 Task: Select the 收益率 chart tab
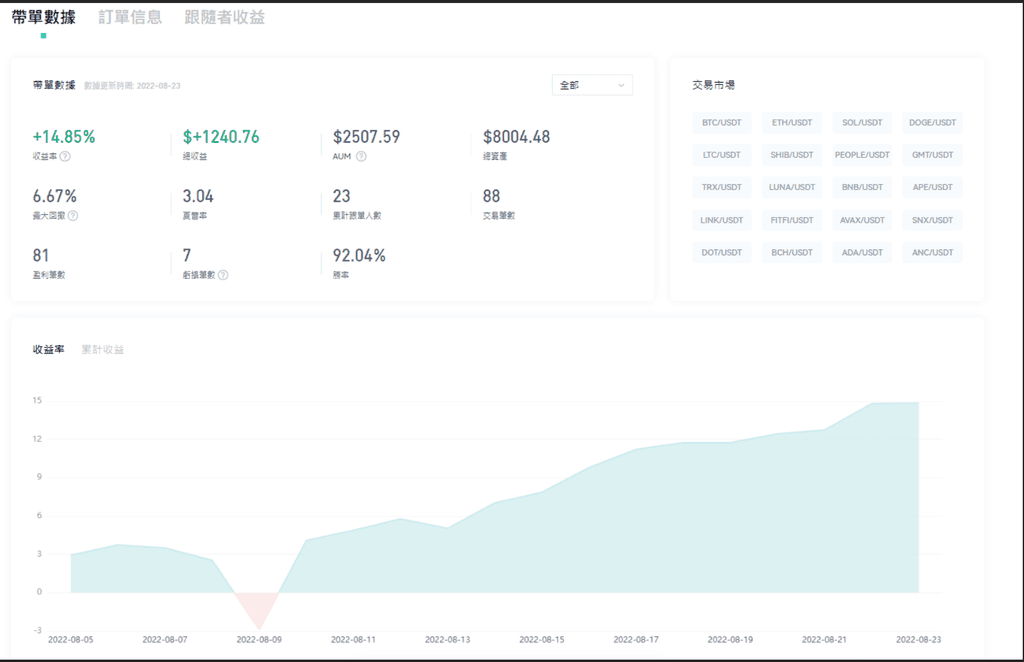(x=48, y=349)
